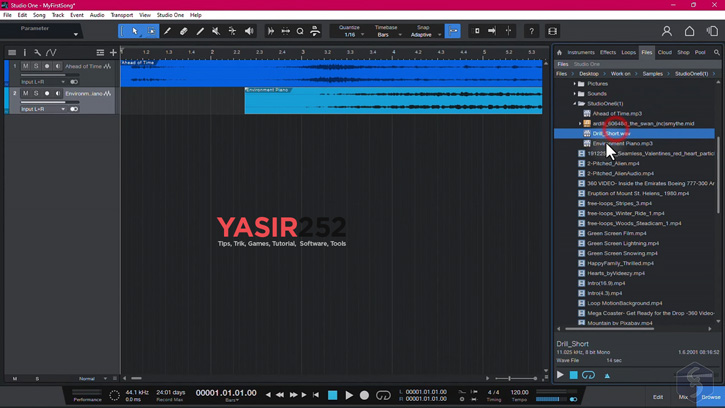
Task: Click the Play button in transport
Action: (349, 395)
